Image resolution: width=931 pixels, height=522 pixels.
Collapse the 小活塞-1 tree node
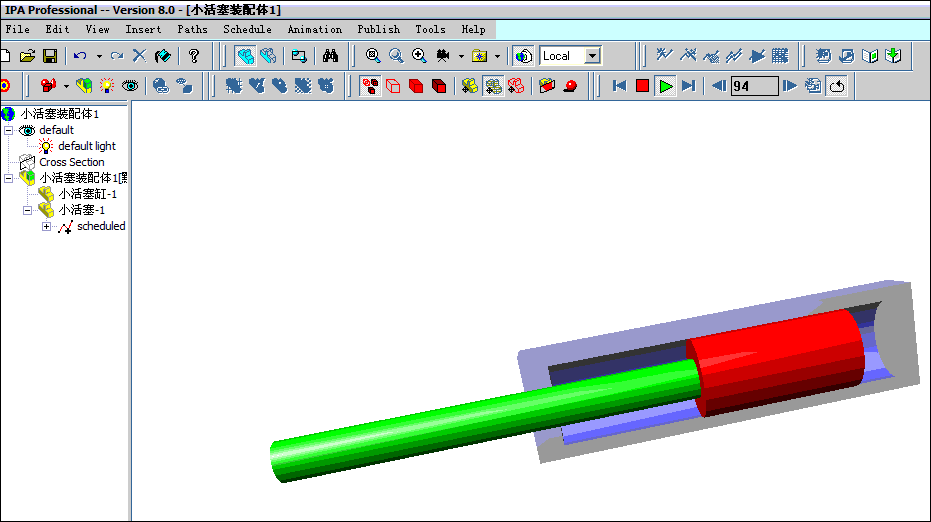point(27,210)
